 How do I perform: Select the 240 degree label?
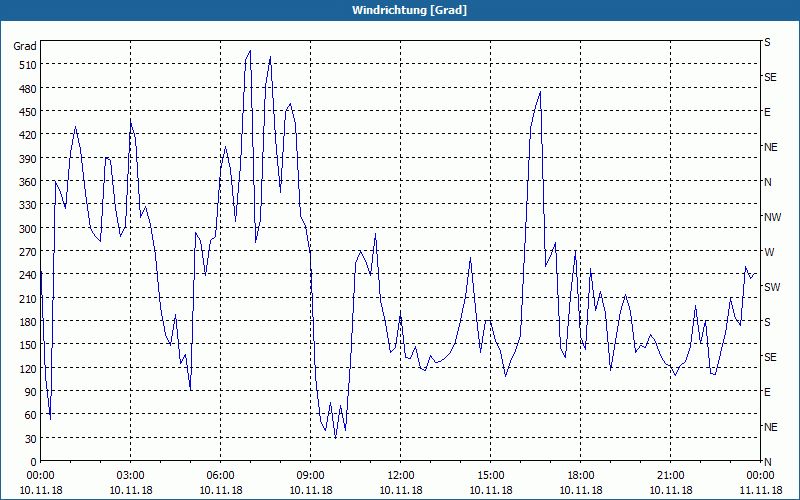28,275
